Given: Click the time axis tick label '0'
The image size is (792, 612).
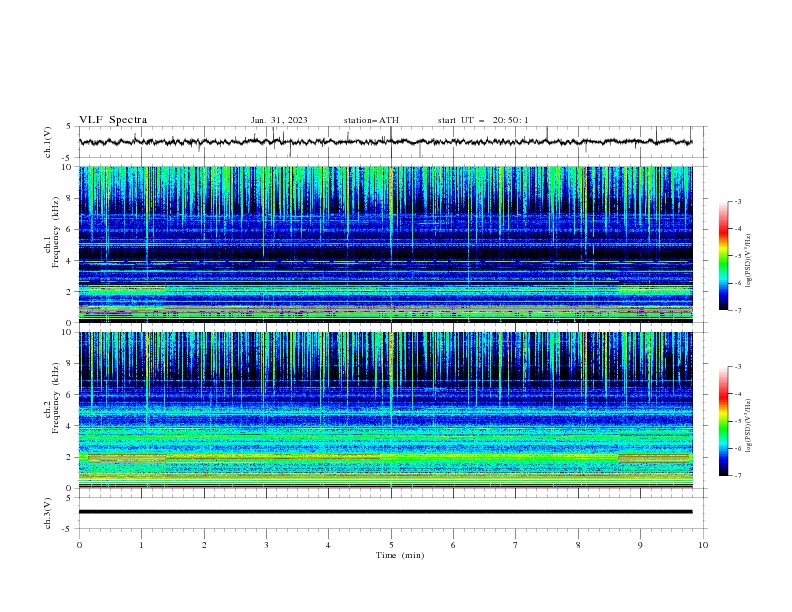Looking at the screenshot, I should click(79, 545).
